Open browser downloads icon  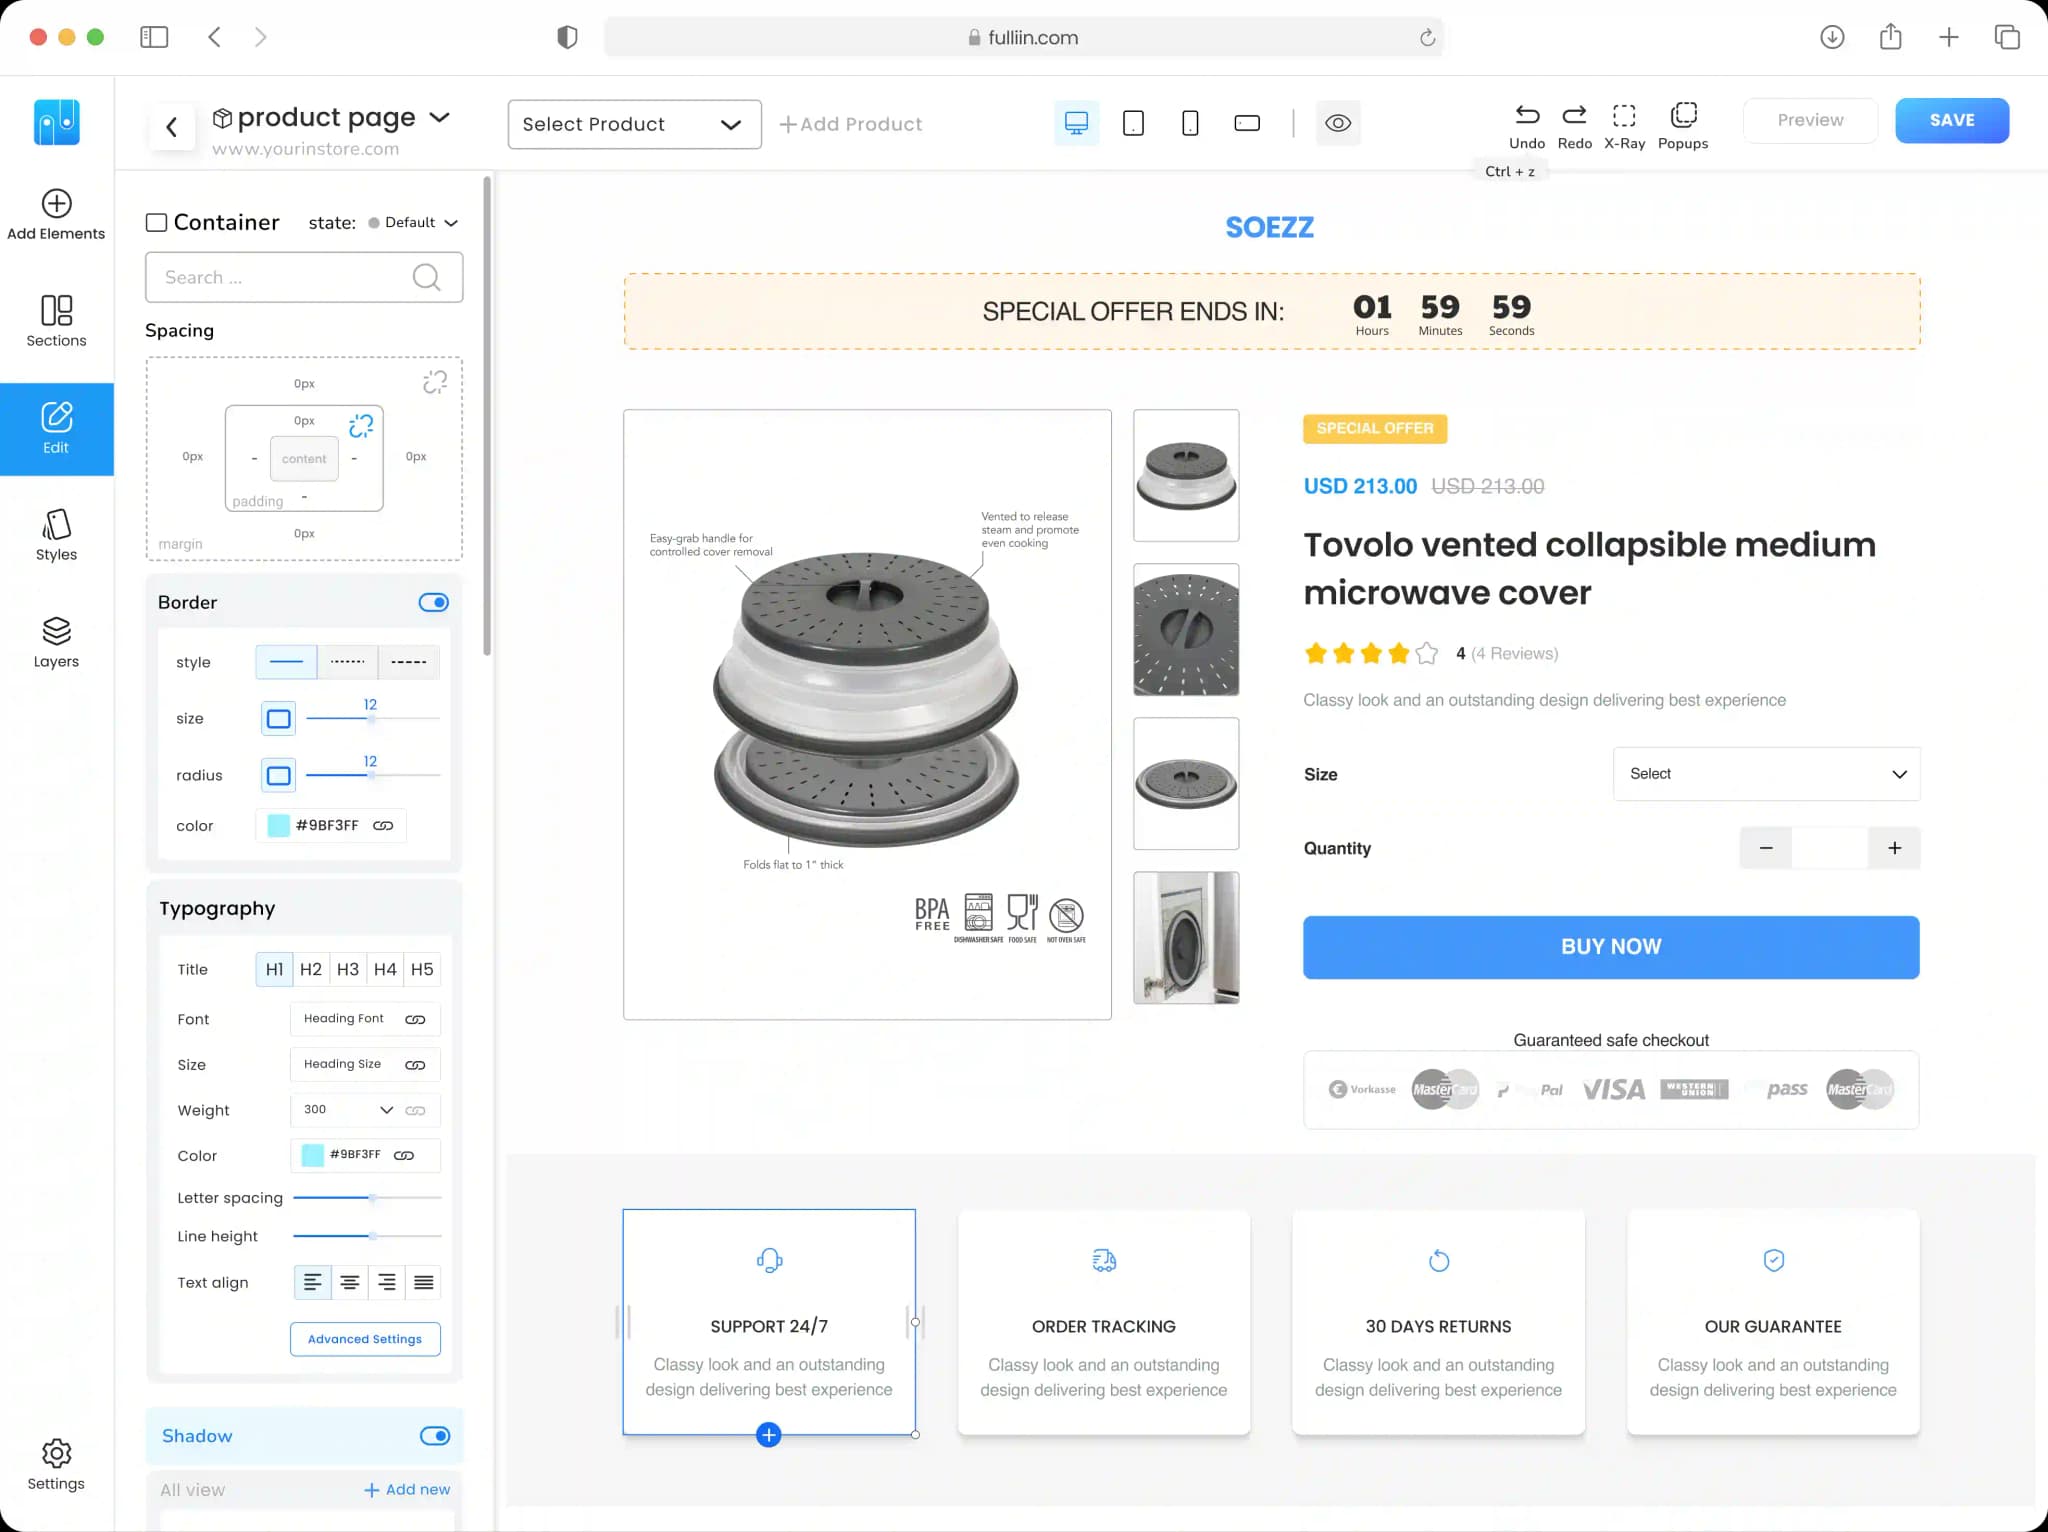pyautogui.click(x=1832, y=37)
